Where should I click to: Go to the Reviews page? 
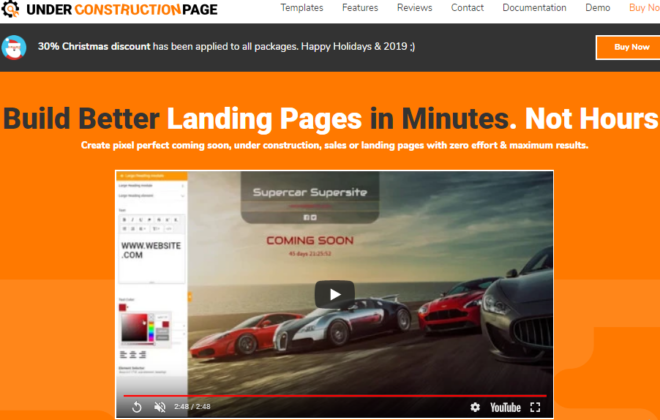(415, 8)
